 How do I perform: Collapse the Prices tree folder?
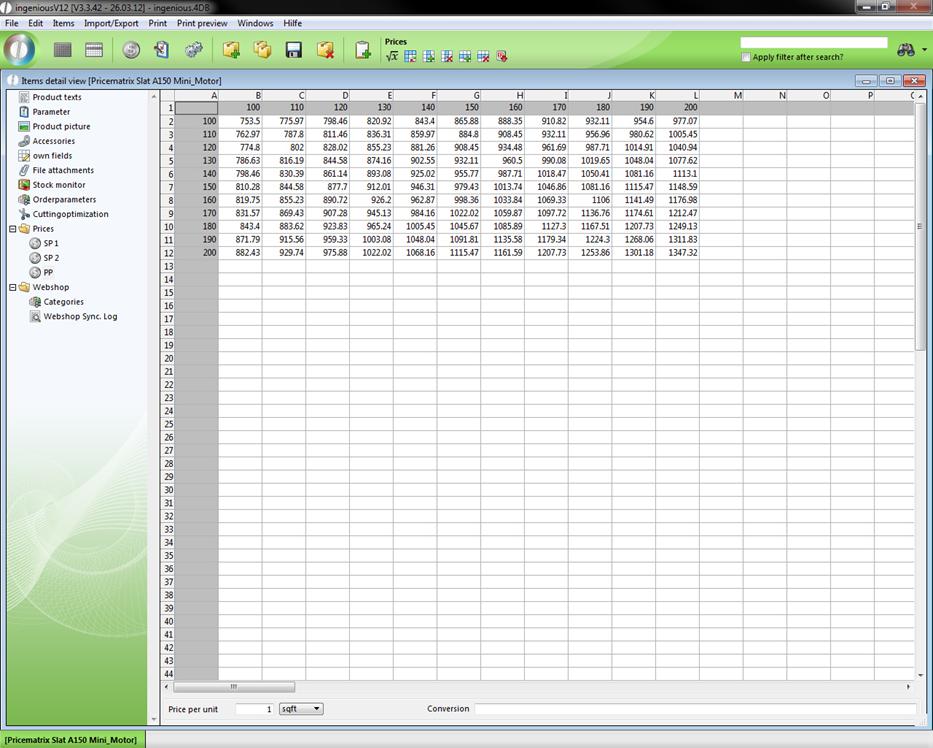[x=12, y=229]
